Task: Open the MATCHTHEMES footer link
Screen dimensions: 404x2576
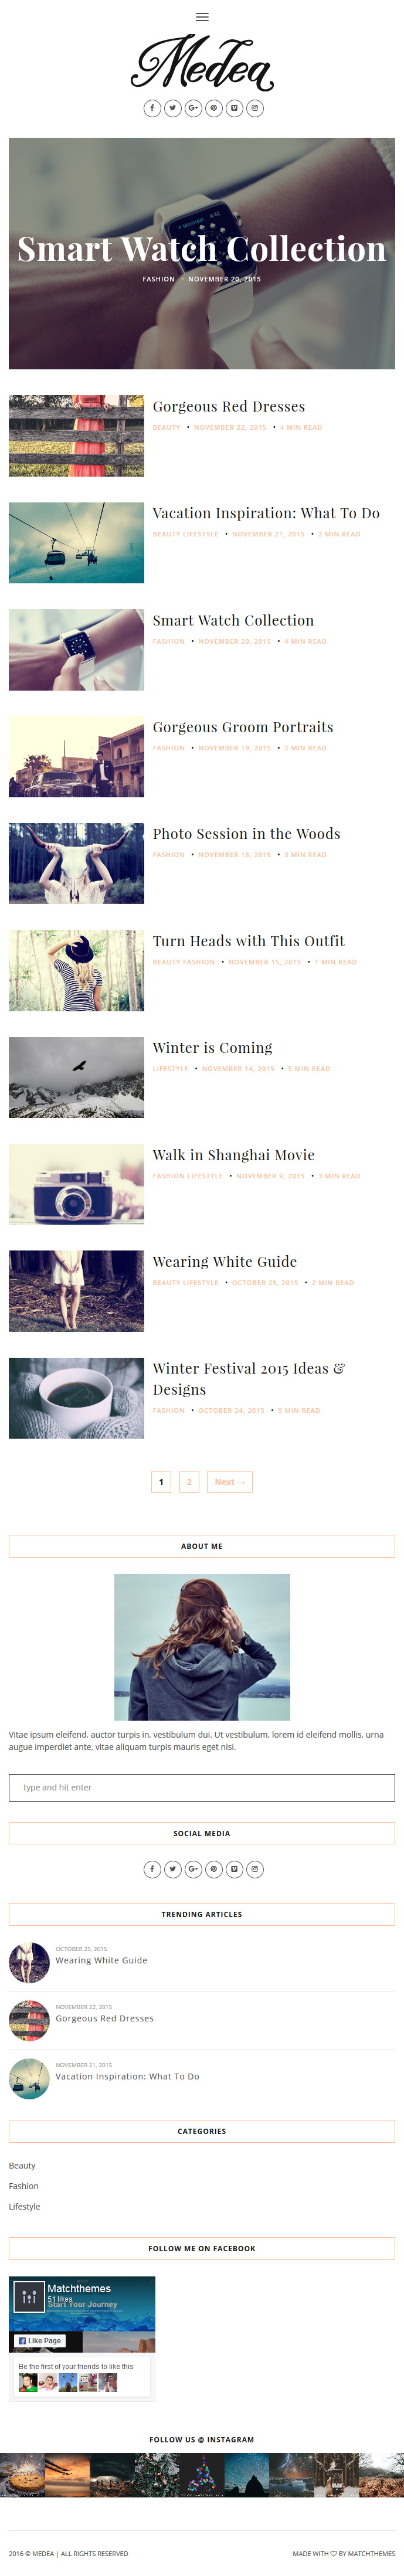Action: click(x=371, y=2553)
